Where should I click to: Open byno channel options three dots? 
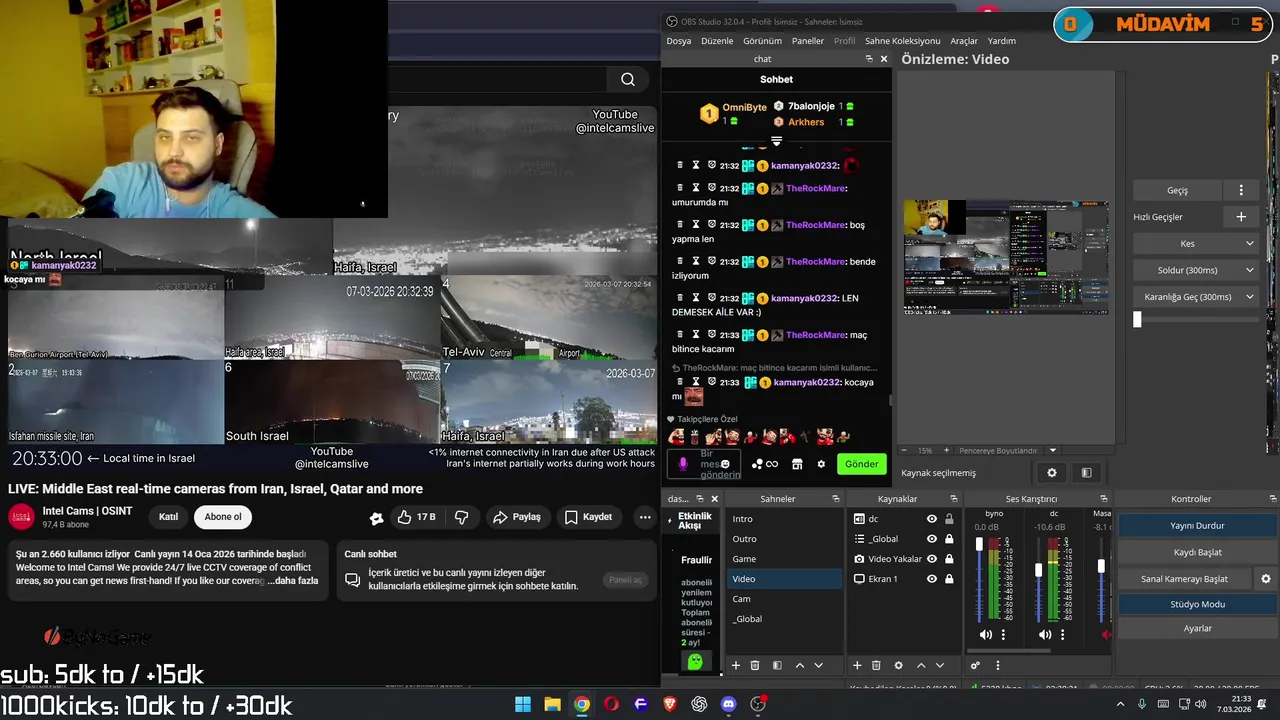[x=1003, y=634]
